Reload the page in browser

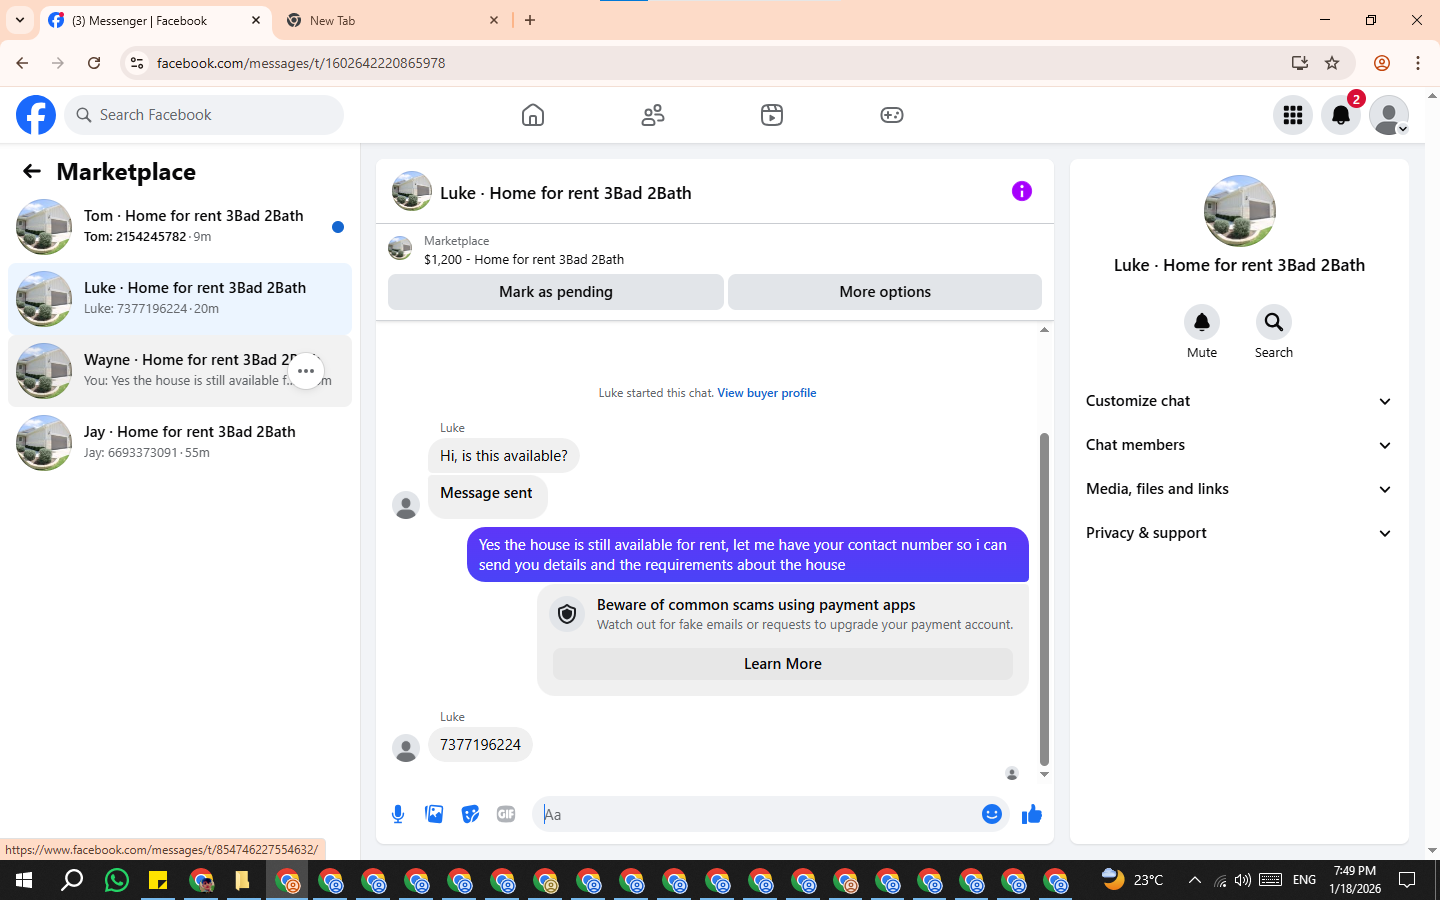[94, 63]
